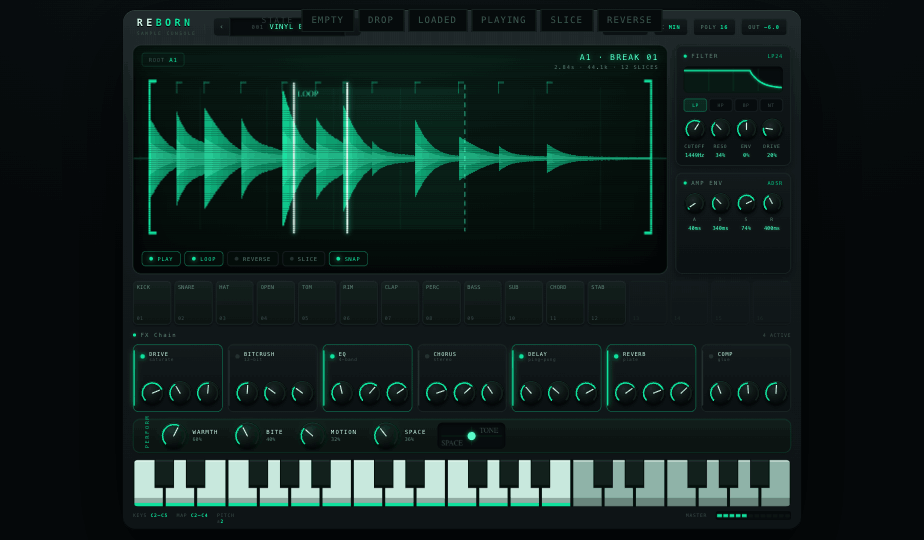Image resolution: width=924 pixels, height=540 pixels.
Task: Enable REVERSE playback toggle
Action: pyautogui.click(x=252, y=259)
